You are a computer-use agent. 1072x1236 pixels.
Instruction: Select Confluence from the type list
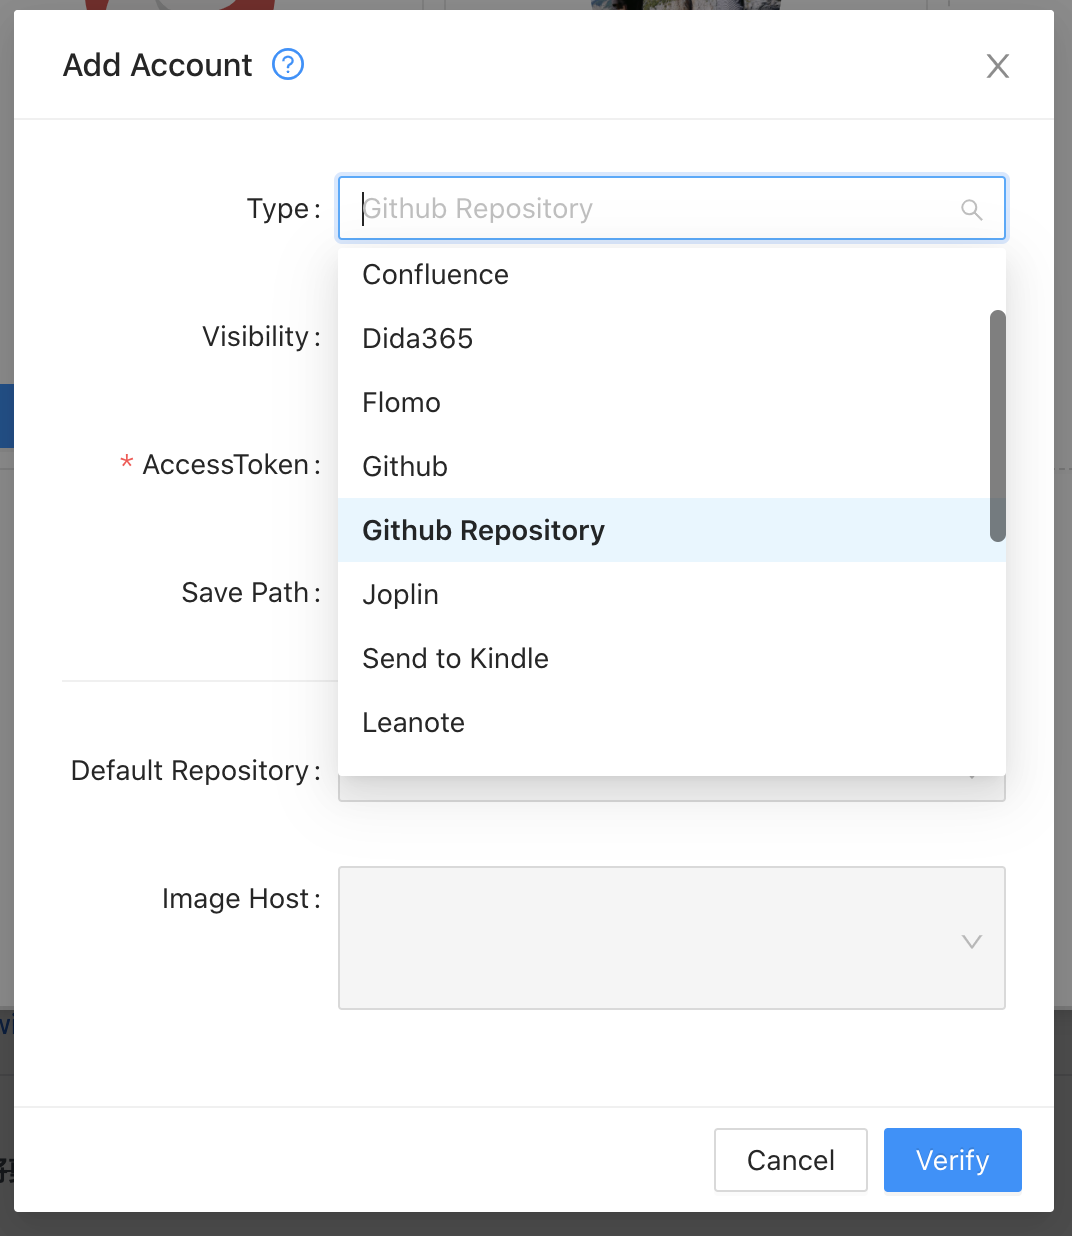pos(435,274)
